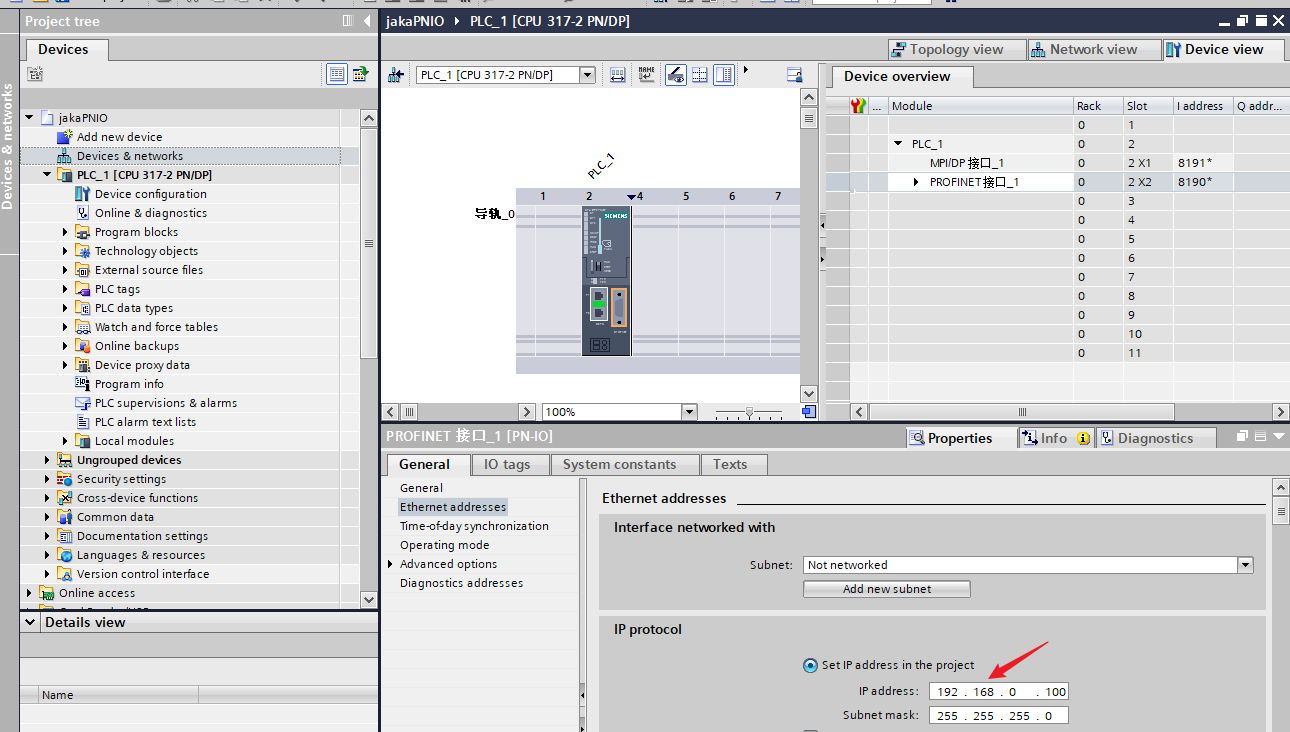The image size is (1290, 732).
Task: Click the hardware catalog info icon in toolbar
Action: tap(795, 75)
